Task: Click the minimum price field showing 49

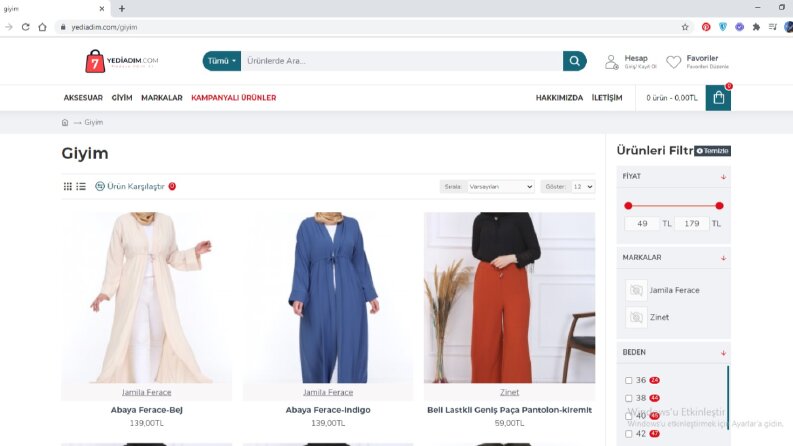Action: 642,224
